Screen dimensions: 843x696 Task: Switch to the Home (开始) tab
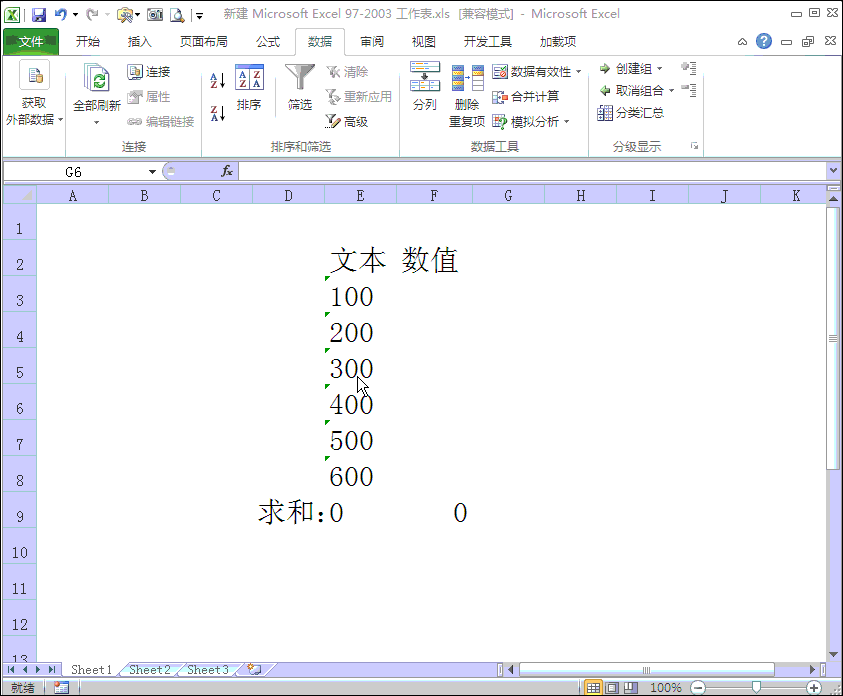tap(88, 41)
